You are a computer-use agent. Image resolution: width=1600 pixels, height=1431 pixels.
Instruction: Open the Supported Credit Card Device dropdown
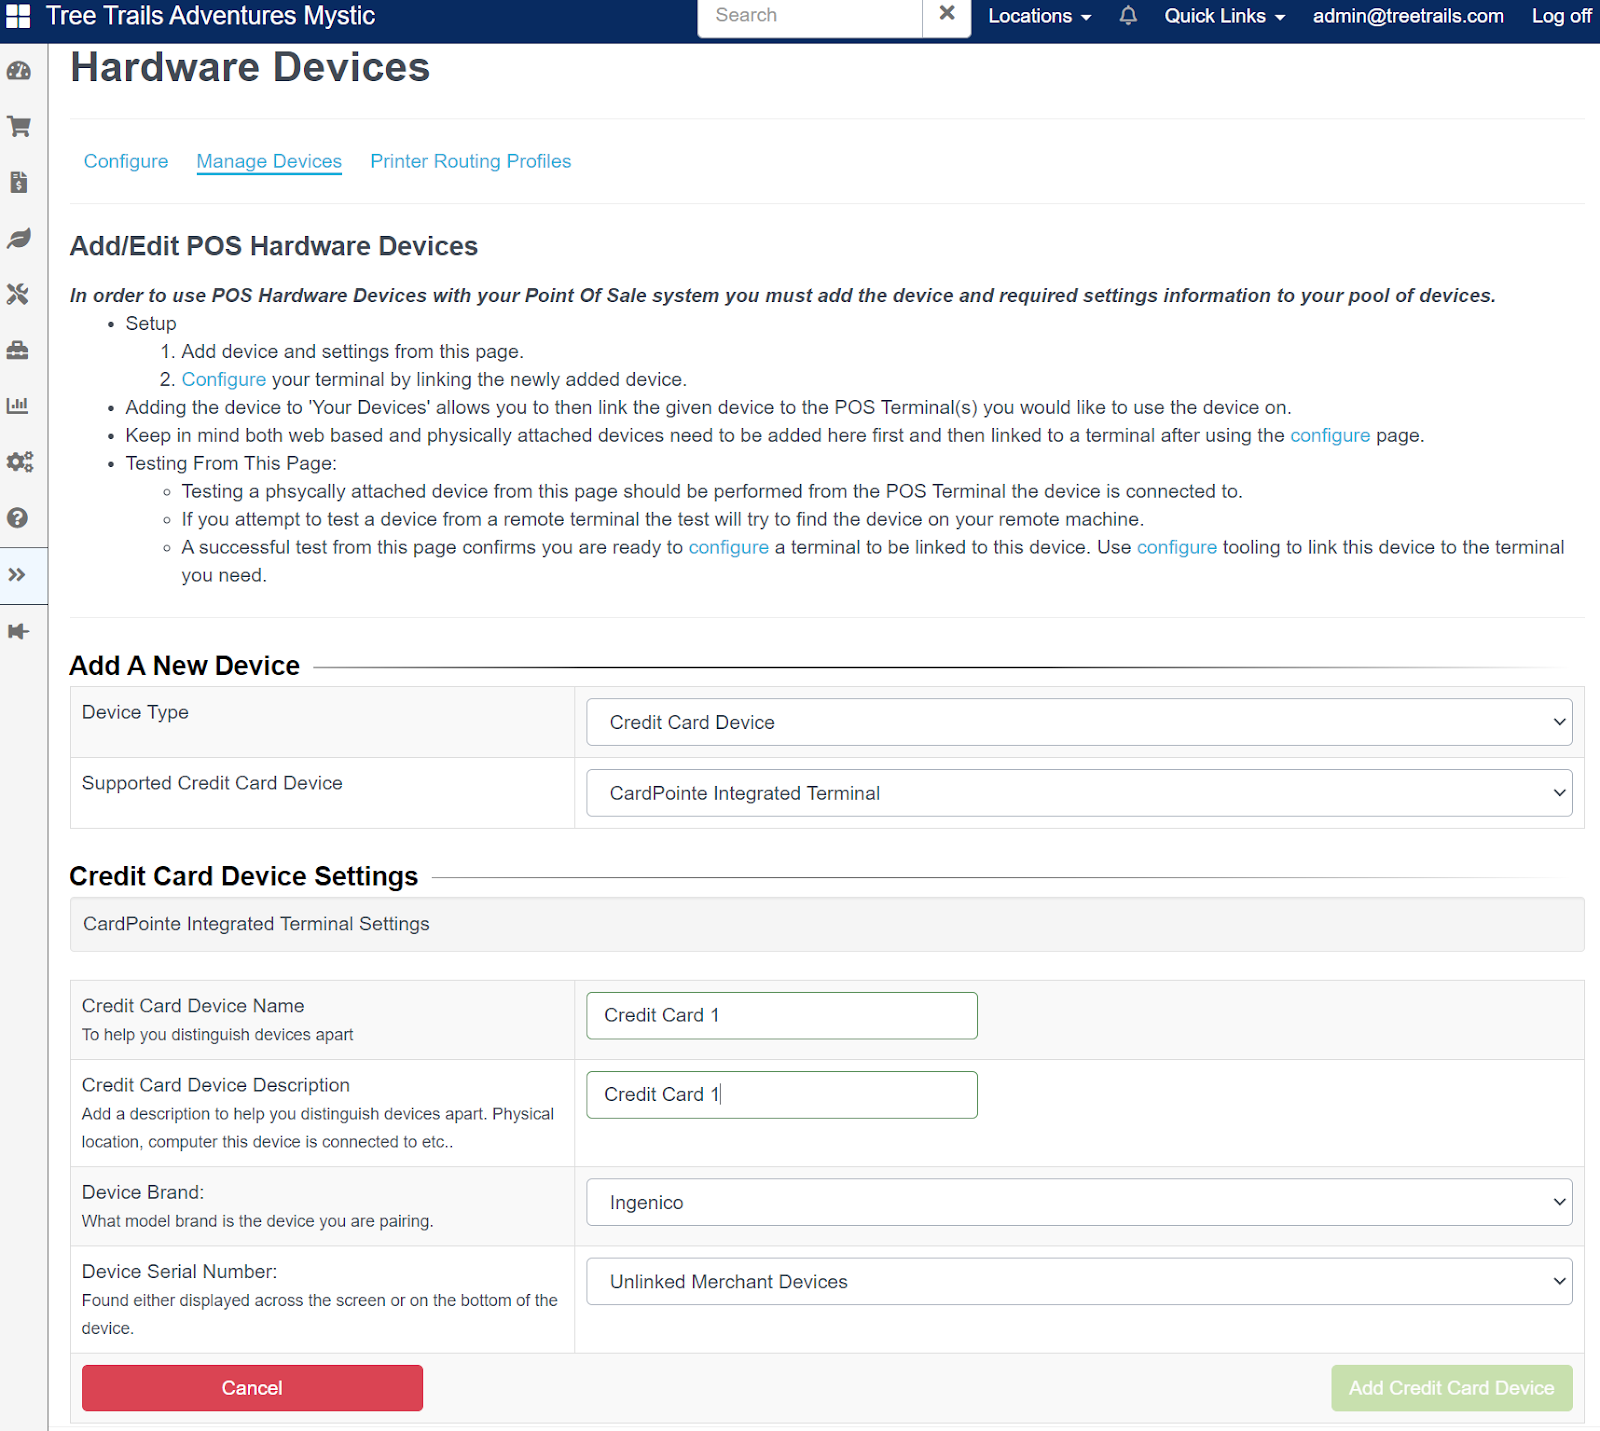pos(1079,793)
